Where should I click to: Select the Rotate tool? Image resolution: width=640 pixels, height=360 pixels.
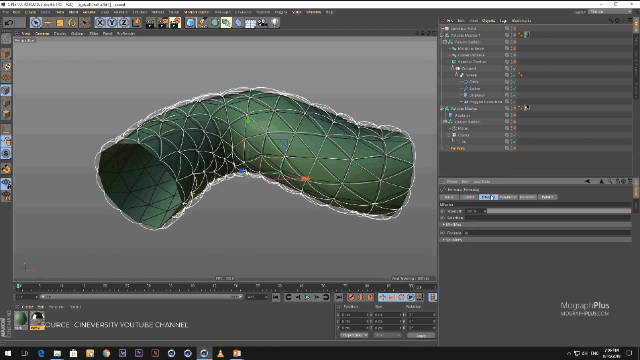[x=72, y=23]
